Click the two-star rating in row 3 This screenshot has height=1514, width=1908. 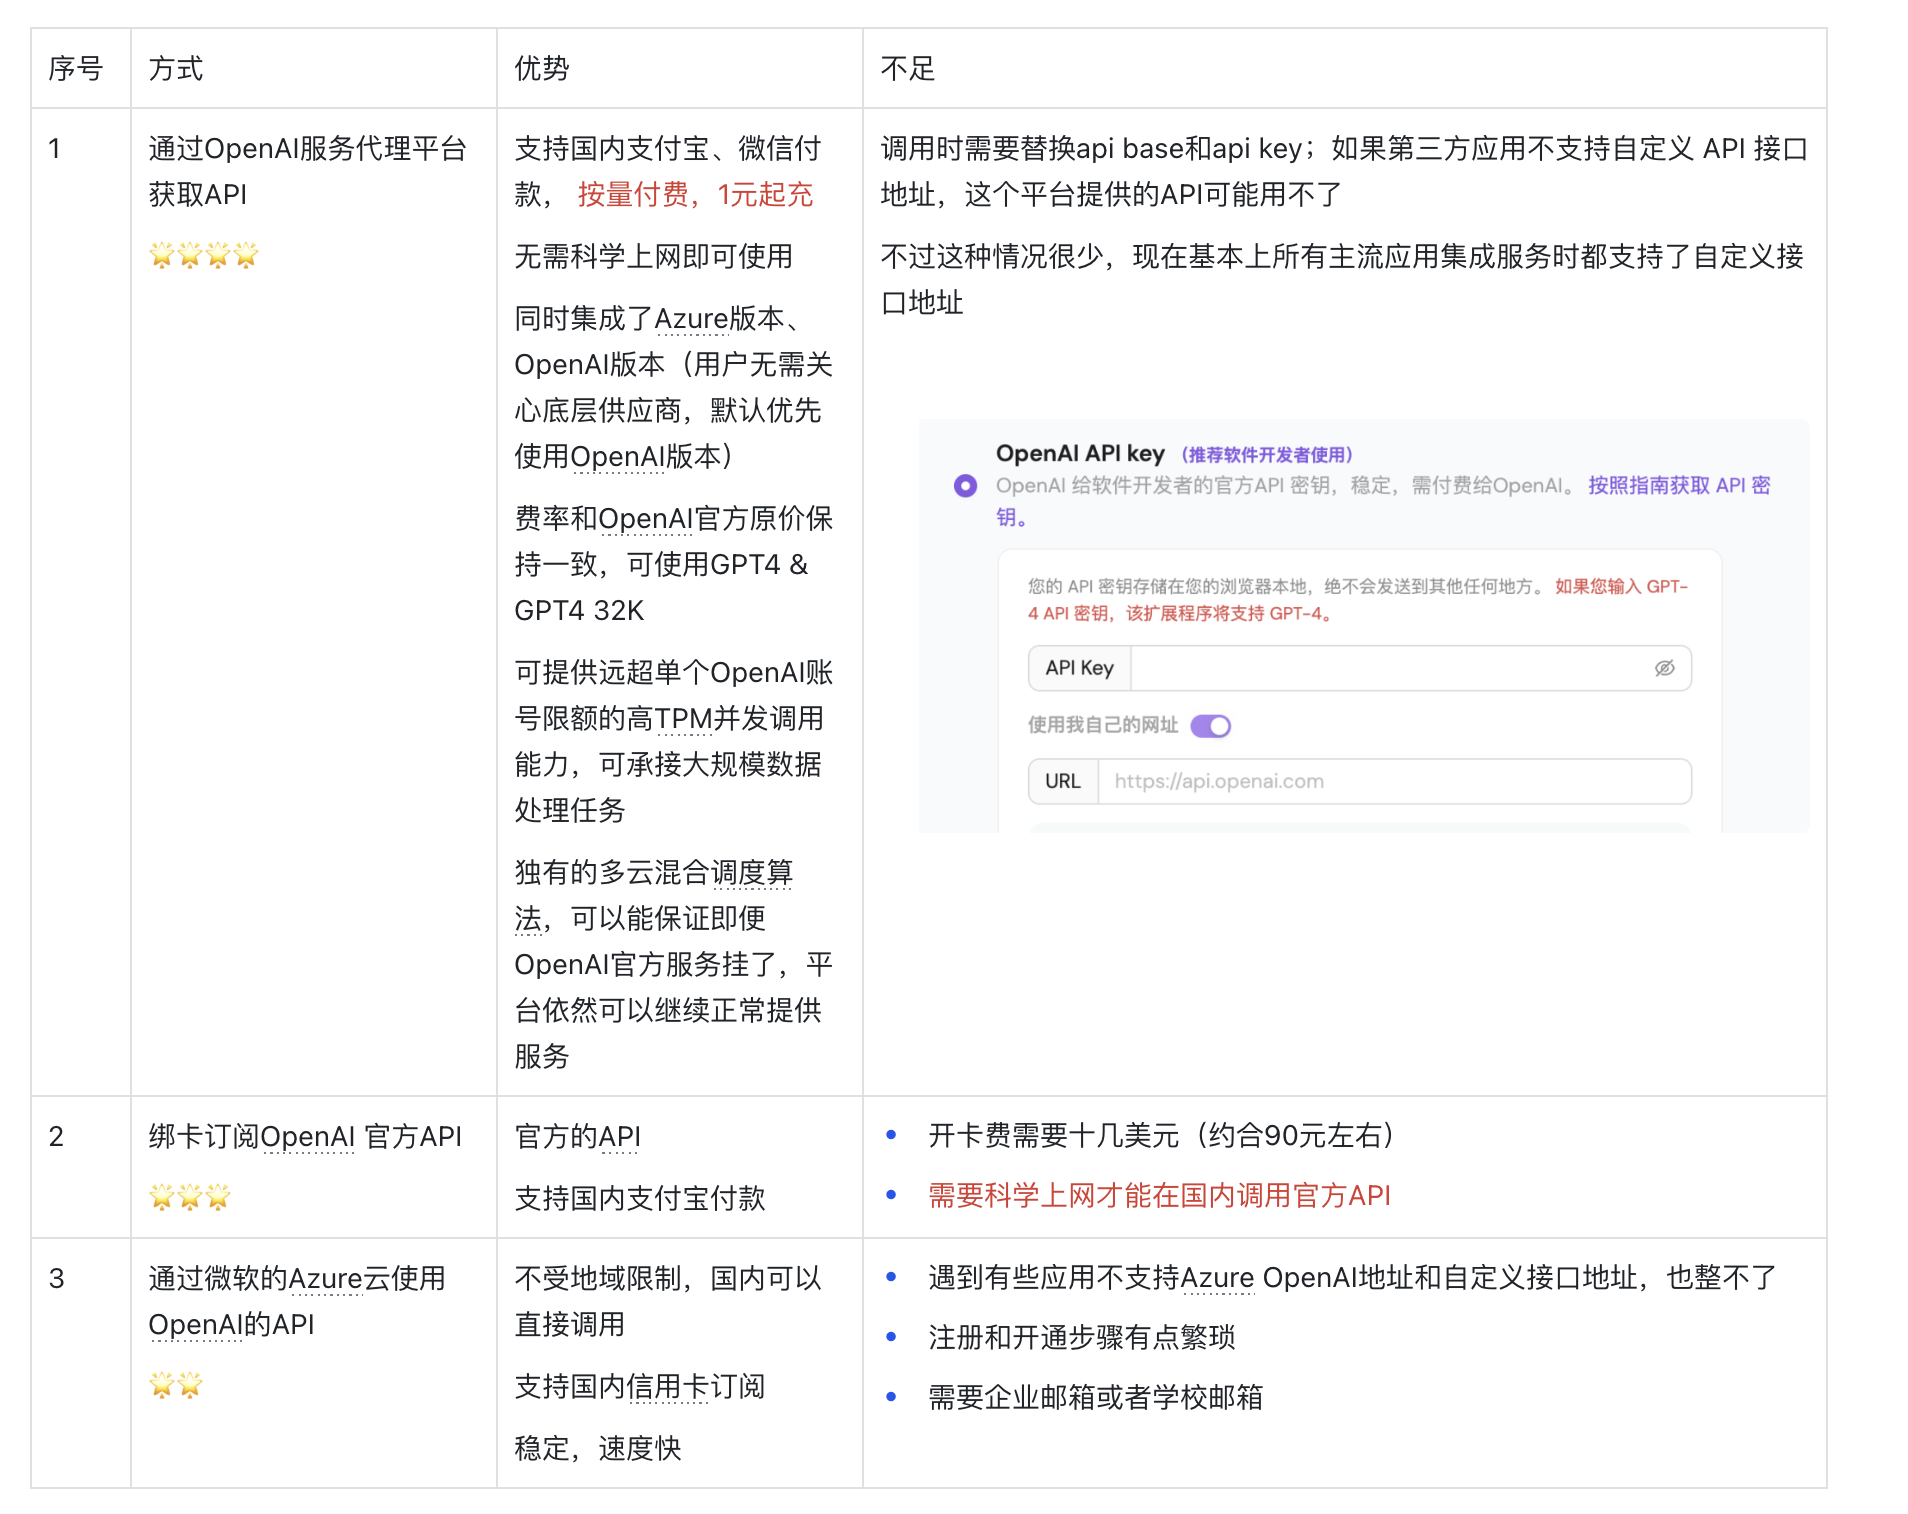click(175, 1386)
